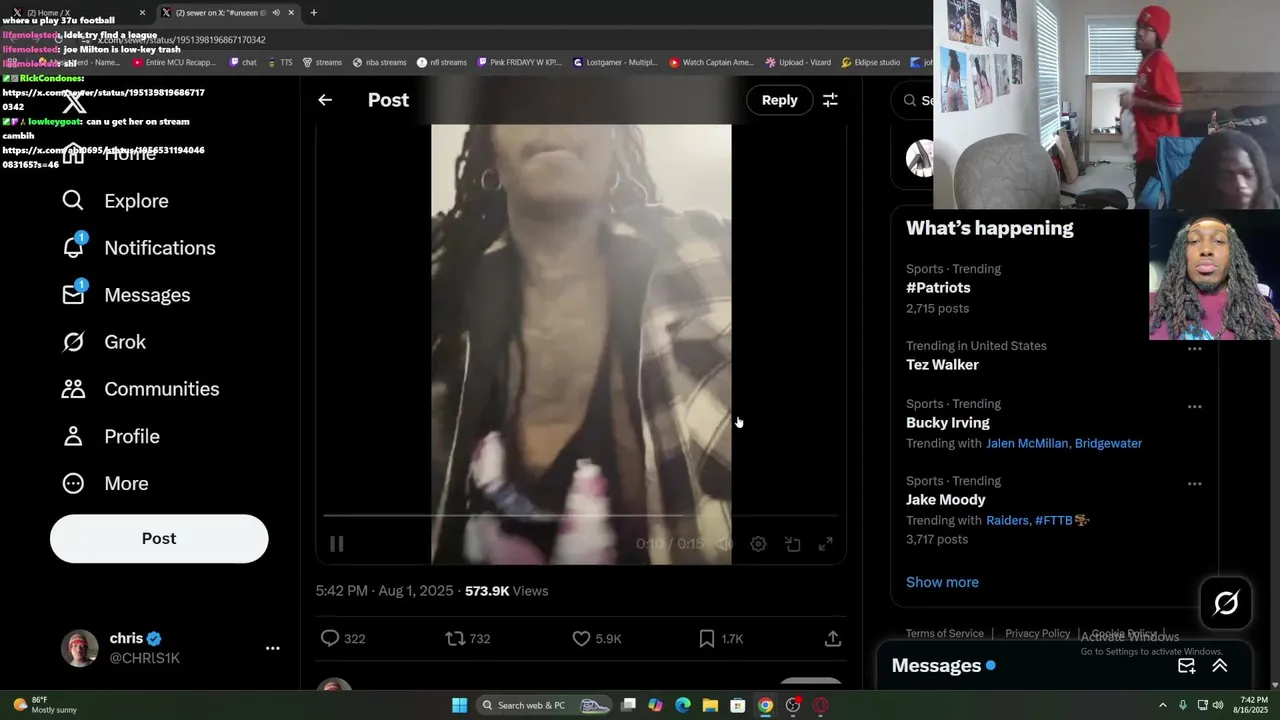Viewport: 1280px width, 720px height.
Task: Open Explore from the sidebar
Action: tap(136, 201)
